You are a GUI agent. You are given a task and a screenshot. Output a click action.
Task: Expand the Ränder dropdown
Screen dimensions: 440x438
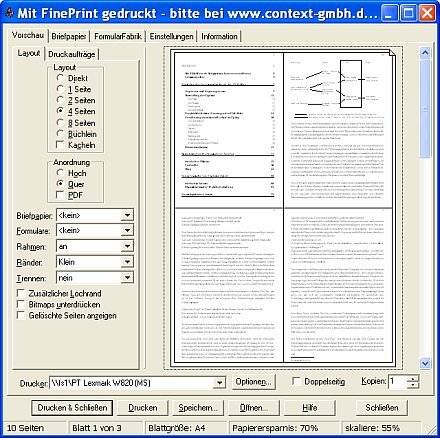[x=127, y=262]
